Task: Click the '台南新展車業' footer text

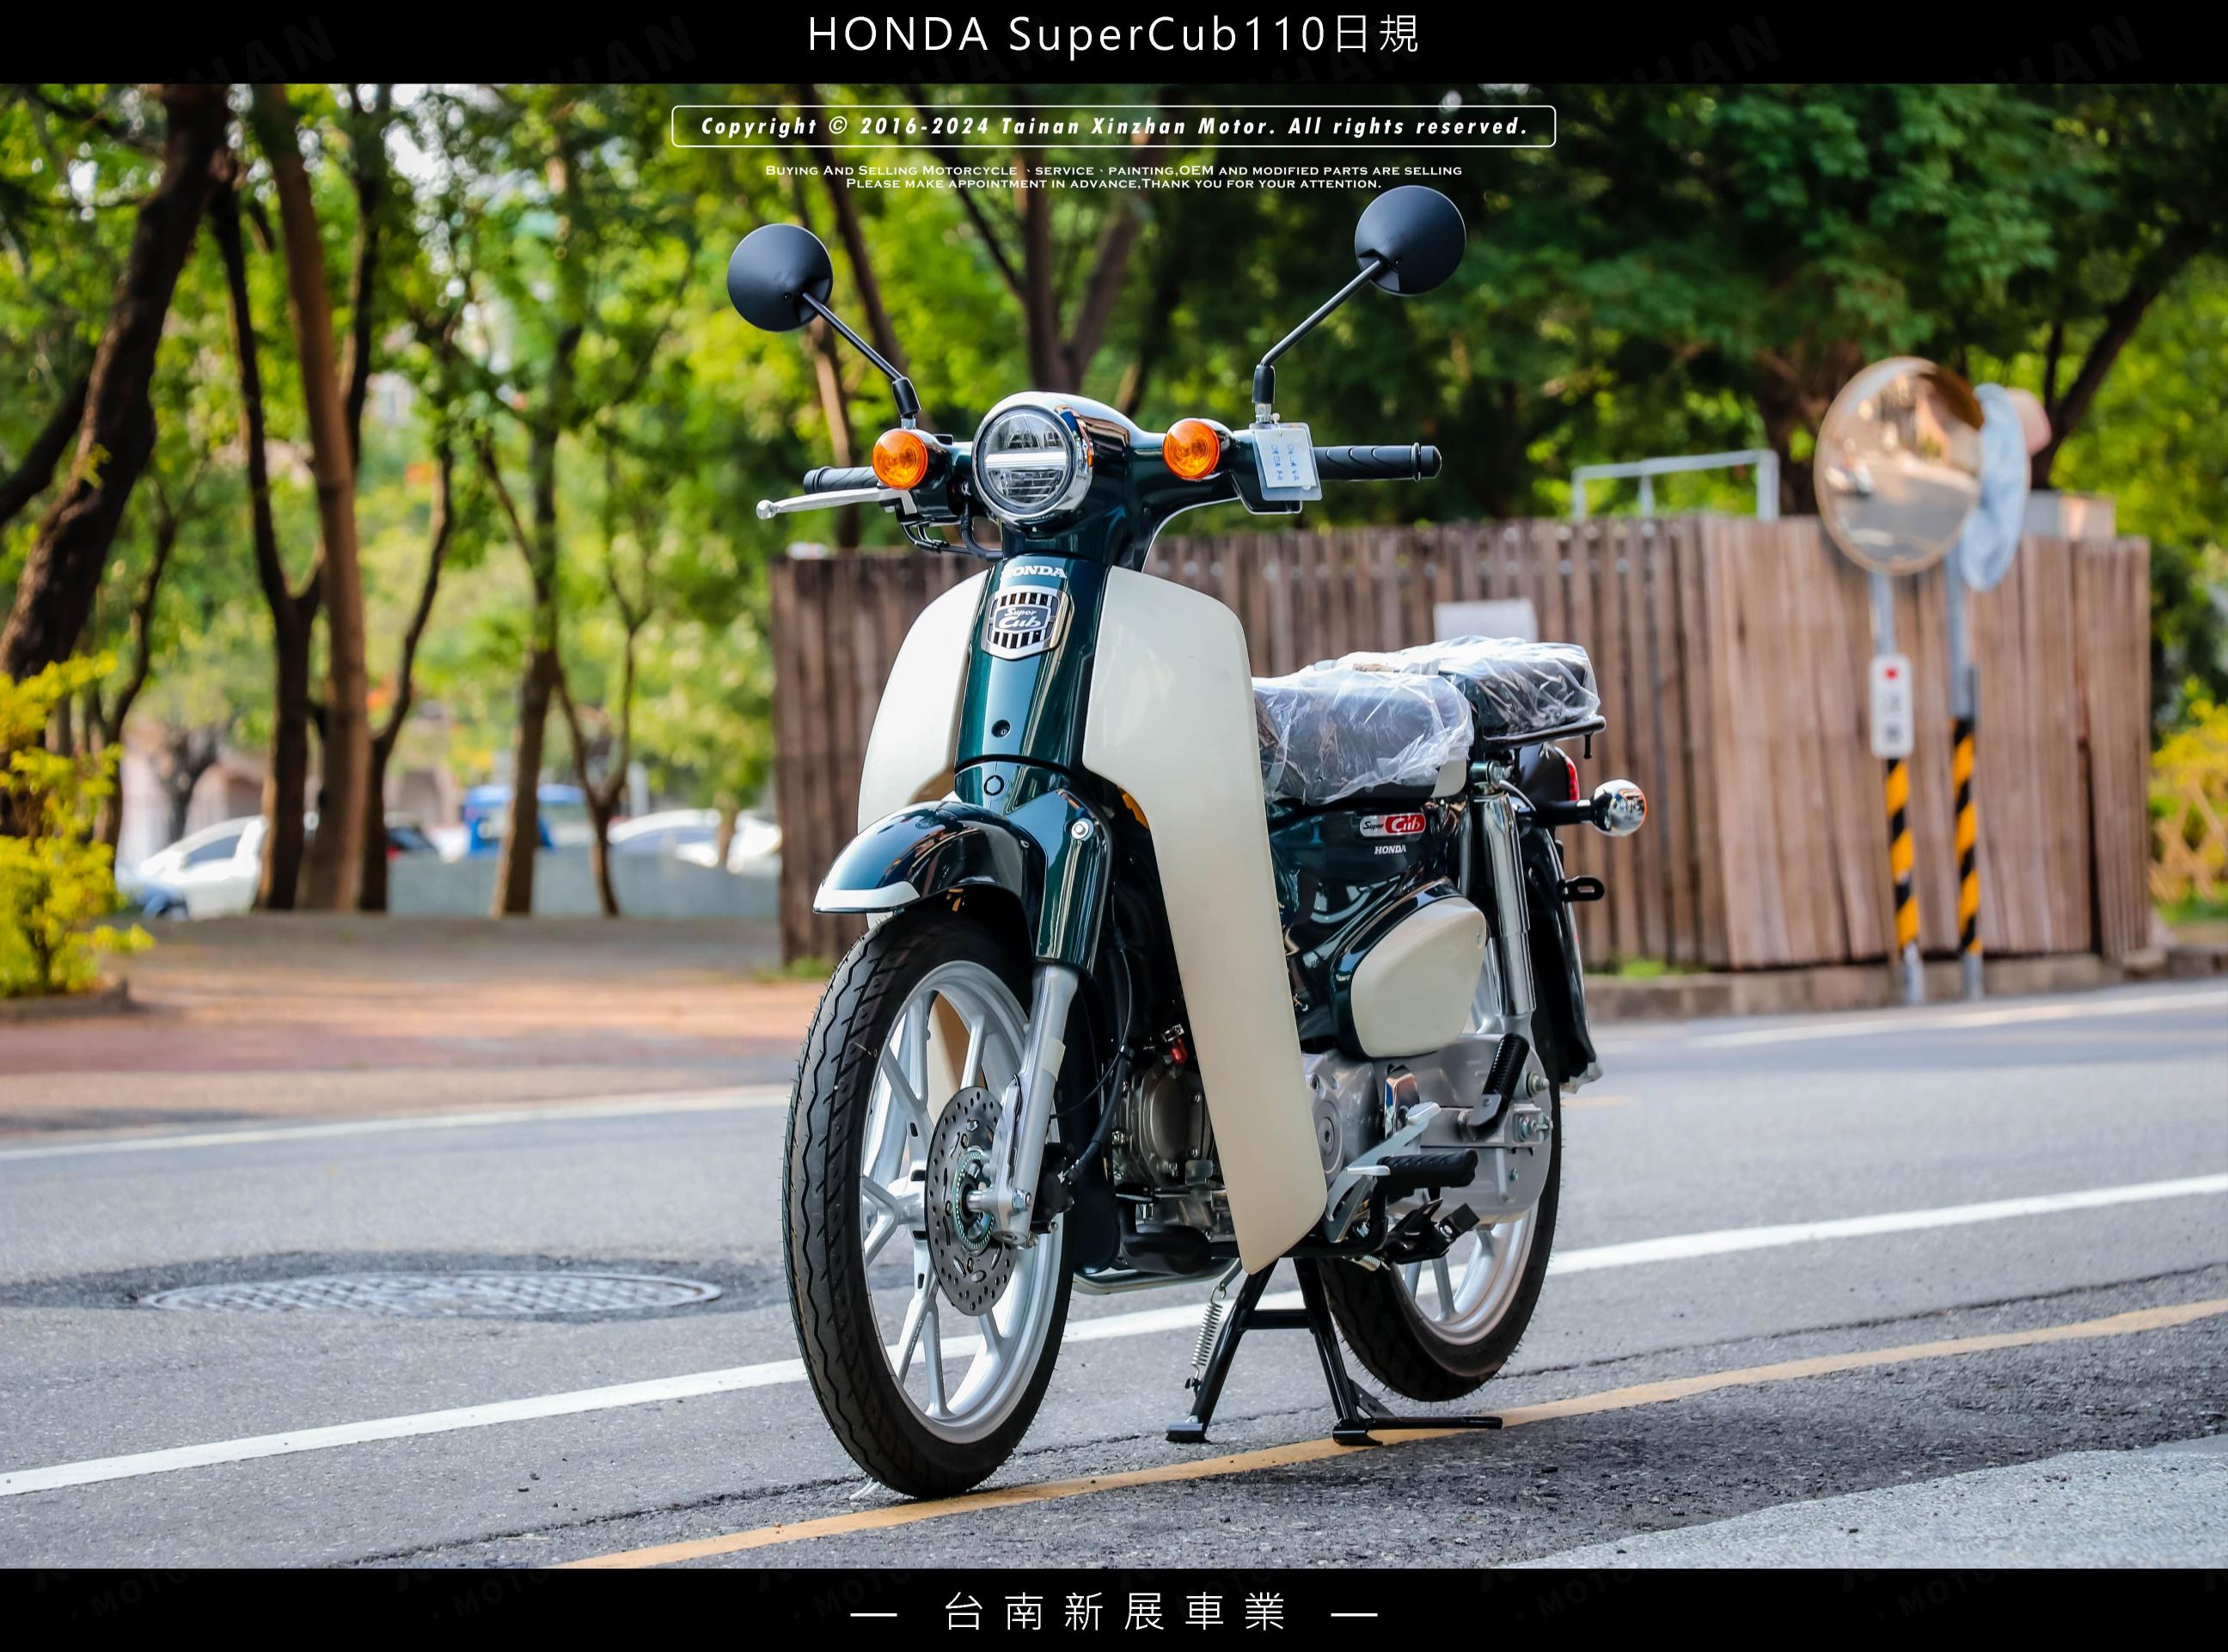Action: tap(1114, 1613)
